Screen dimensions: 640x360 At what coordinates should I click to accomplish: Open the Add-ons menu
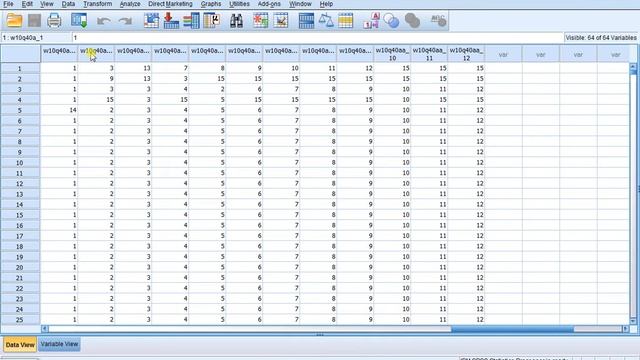pos(269,4)
